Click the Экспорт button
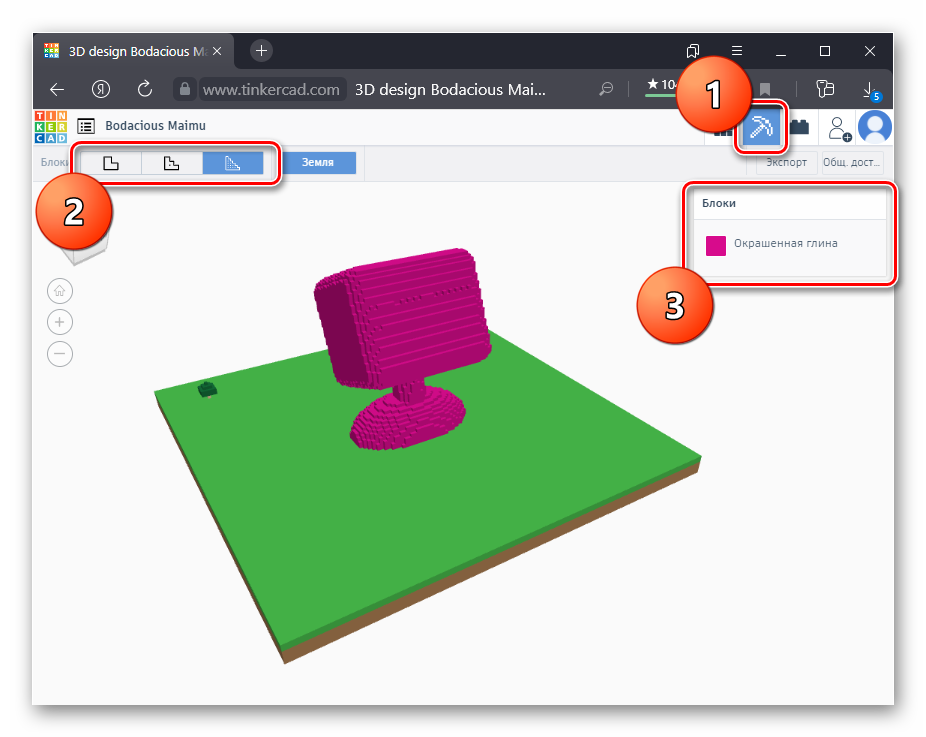 [x=786, y=163]
